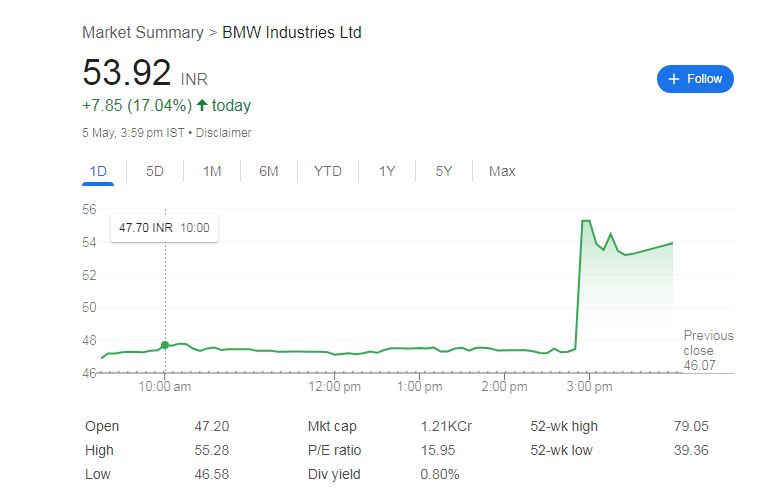Select the Max range tab
Viewport: 783px width, 504px height.
coord(502,171)
